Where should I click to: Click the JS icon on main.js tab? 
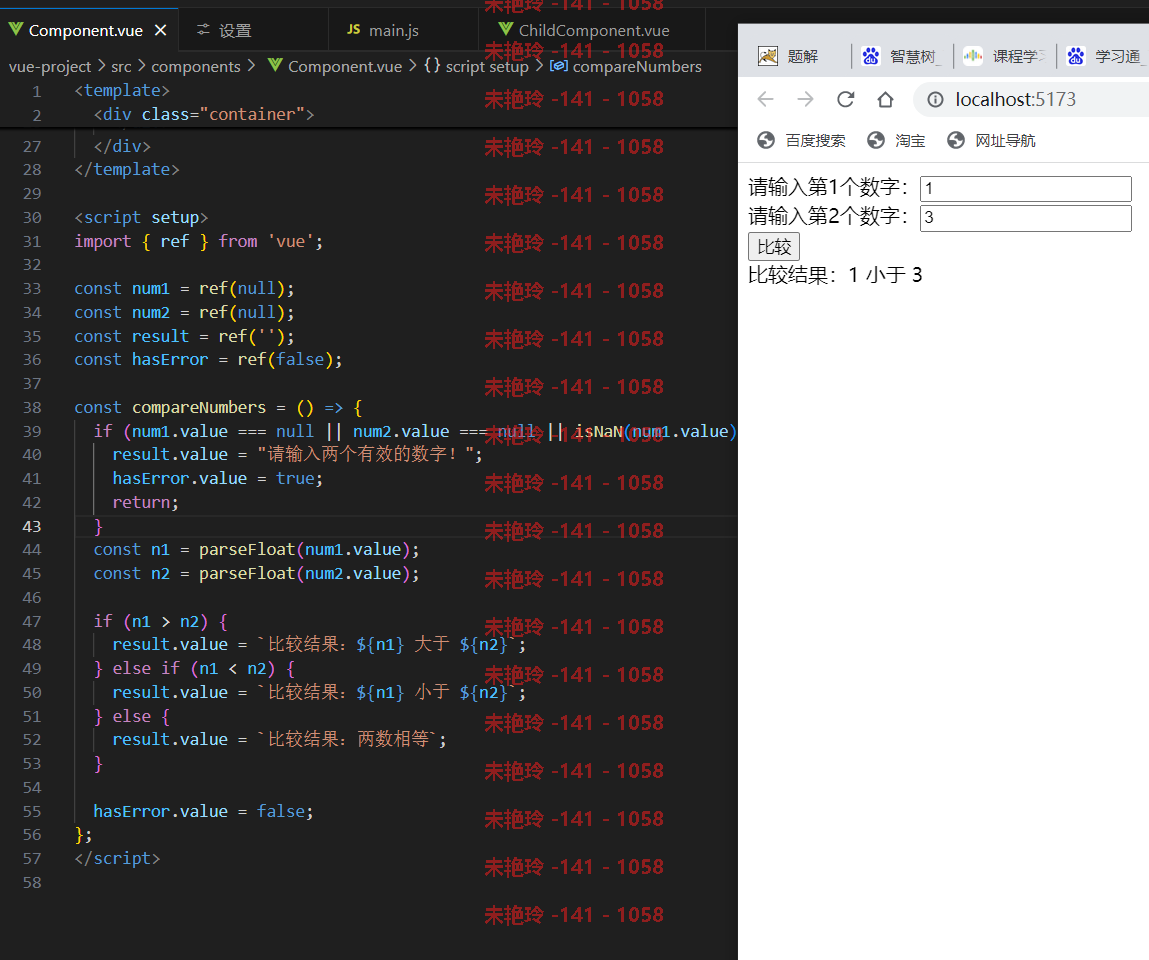point(354,29)
